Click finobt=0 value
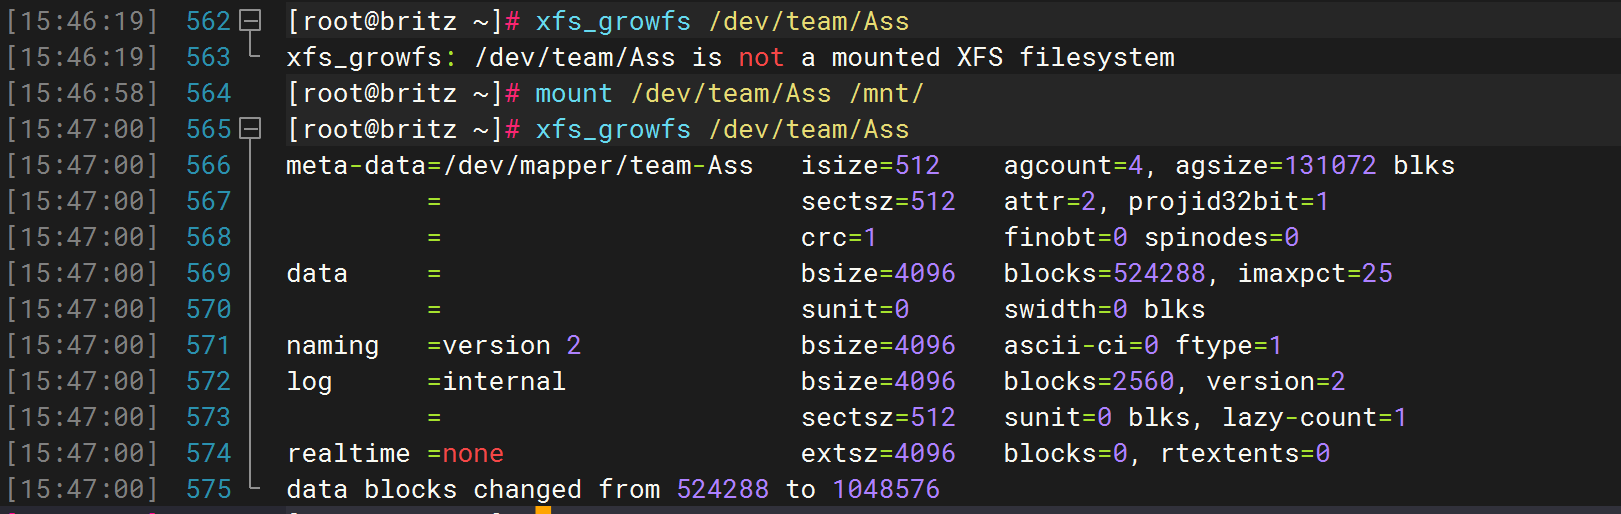 coord(1066,237)
